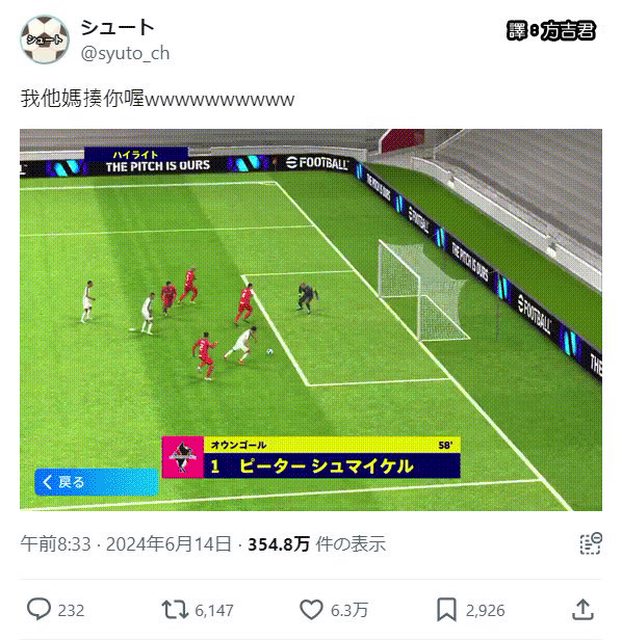Click the ハイライト highlight label

136,155
